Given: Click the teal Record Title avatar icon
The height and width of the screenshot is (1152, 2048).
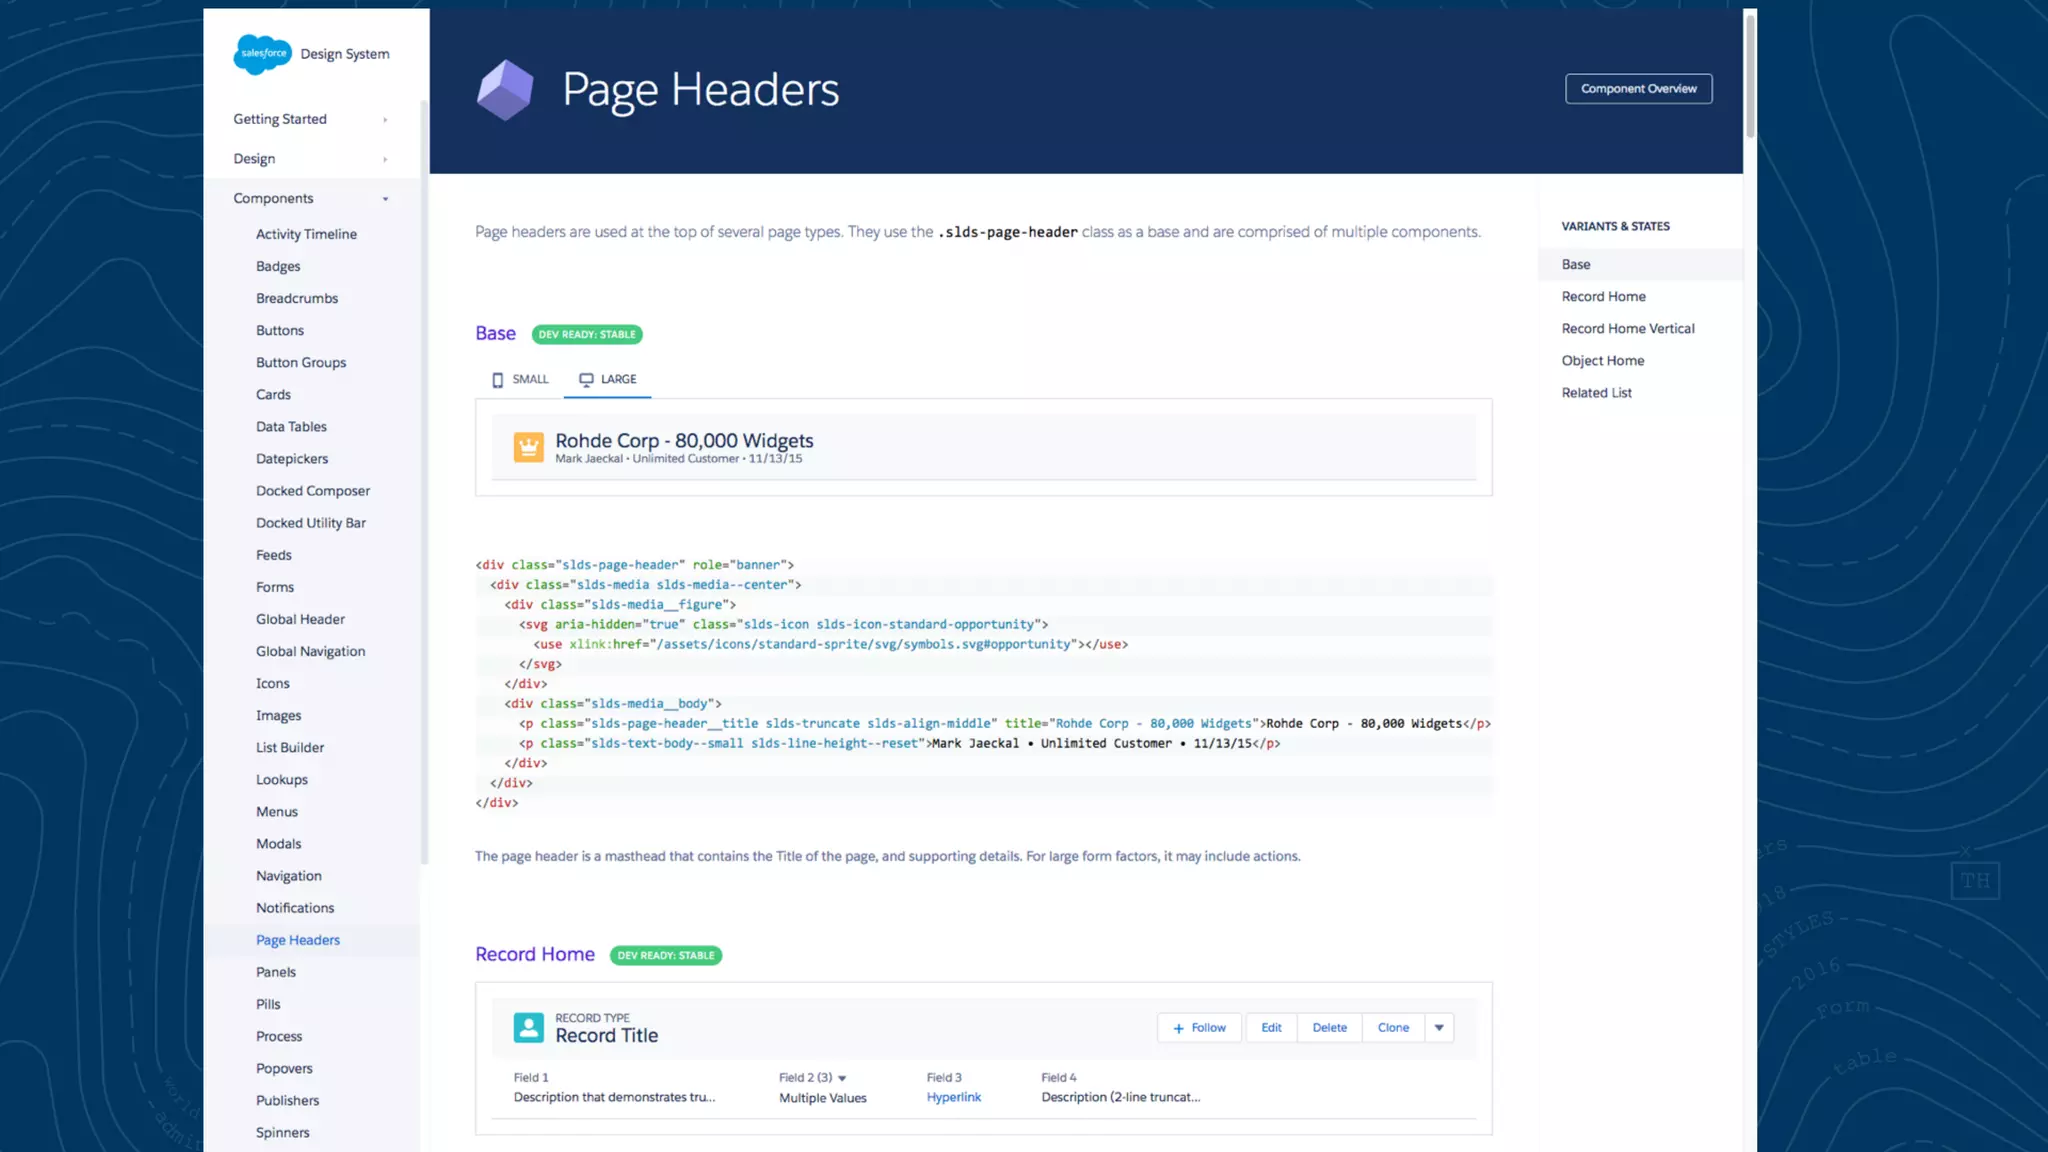Looking at the screenshot, I should click(528, 1027).
